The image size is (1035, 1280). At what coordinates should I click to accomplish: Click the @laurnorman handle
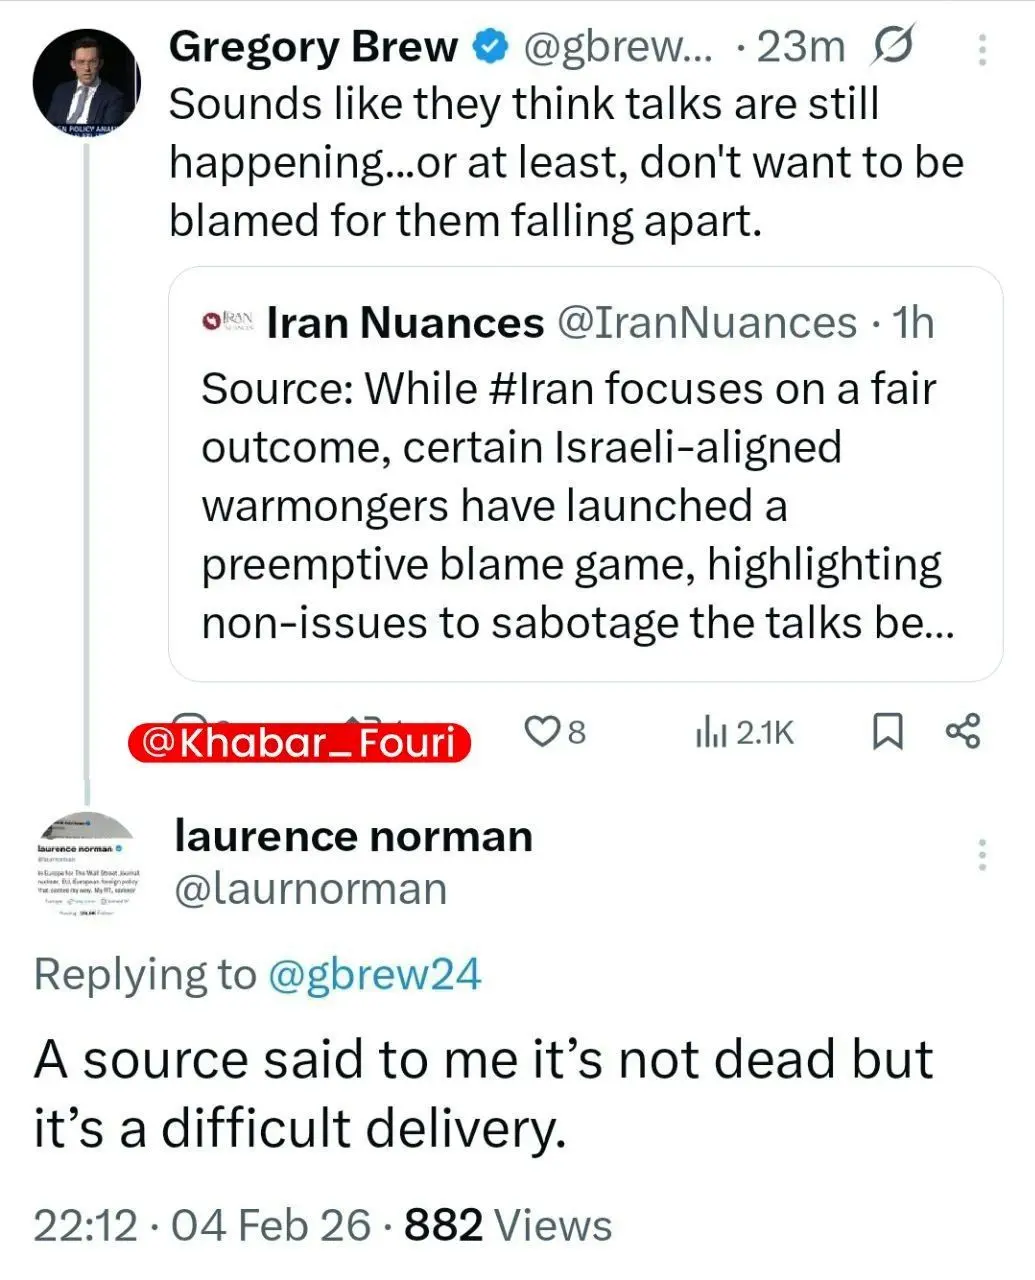click(x=310, y=889)
